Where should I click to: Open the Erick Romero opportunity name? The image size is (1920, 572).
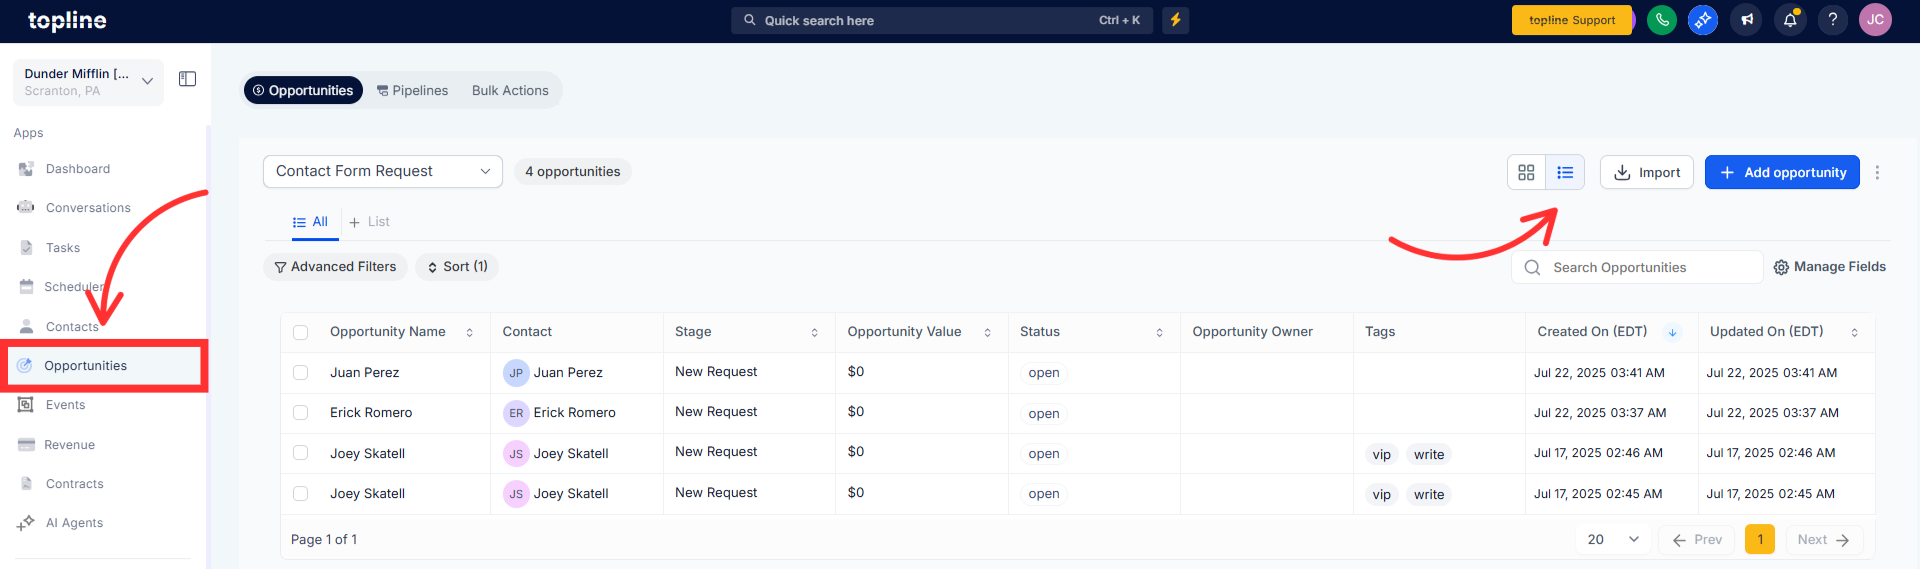(x=371, y=413)
